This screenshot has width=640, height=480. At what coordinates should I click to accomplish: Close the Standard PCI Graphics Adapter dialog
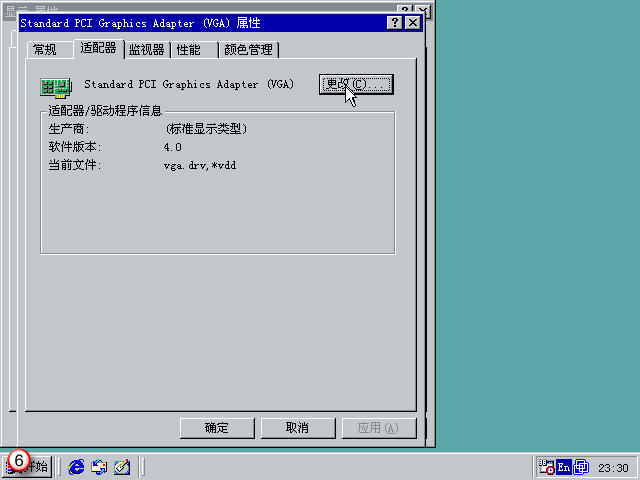pos(413,22)
